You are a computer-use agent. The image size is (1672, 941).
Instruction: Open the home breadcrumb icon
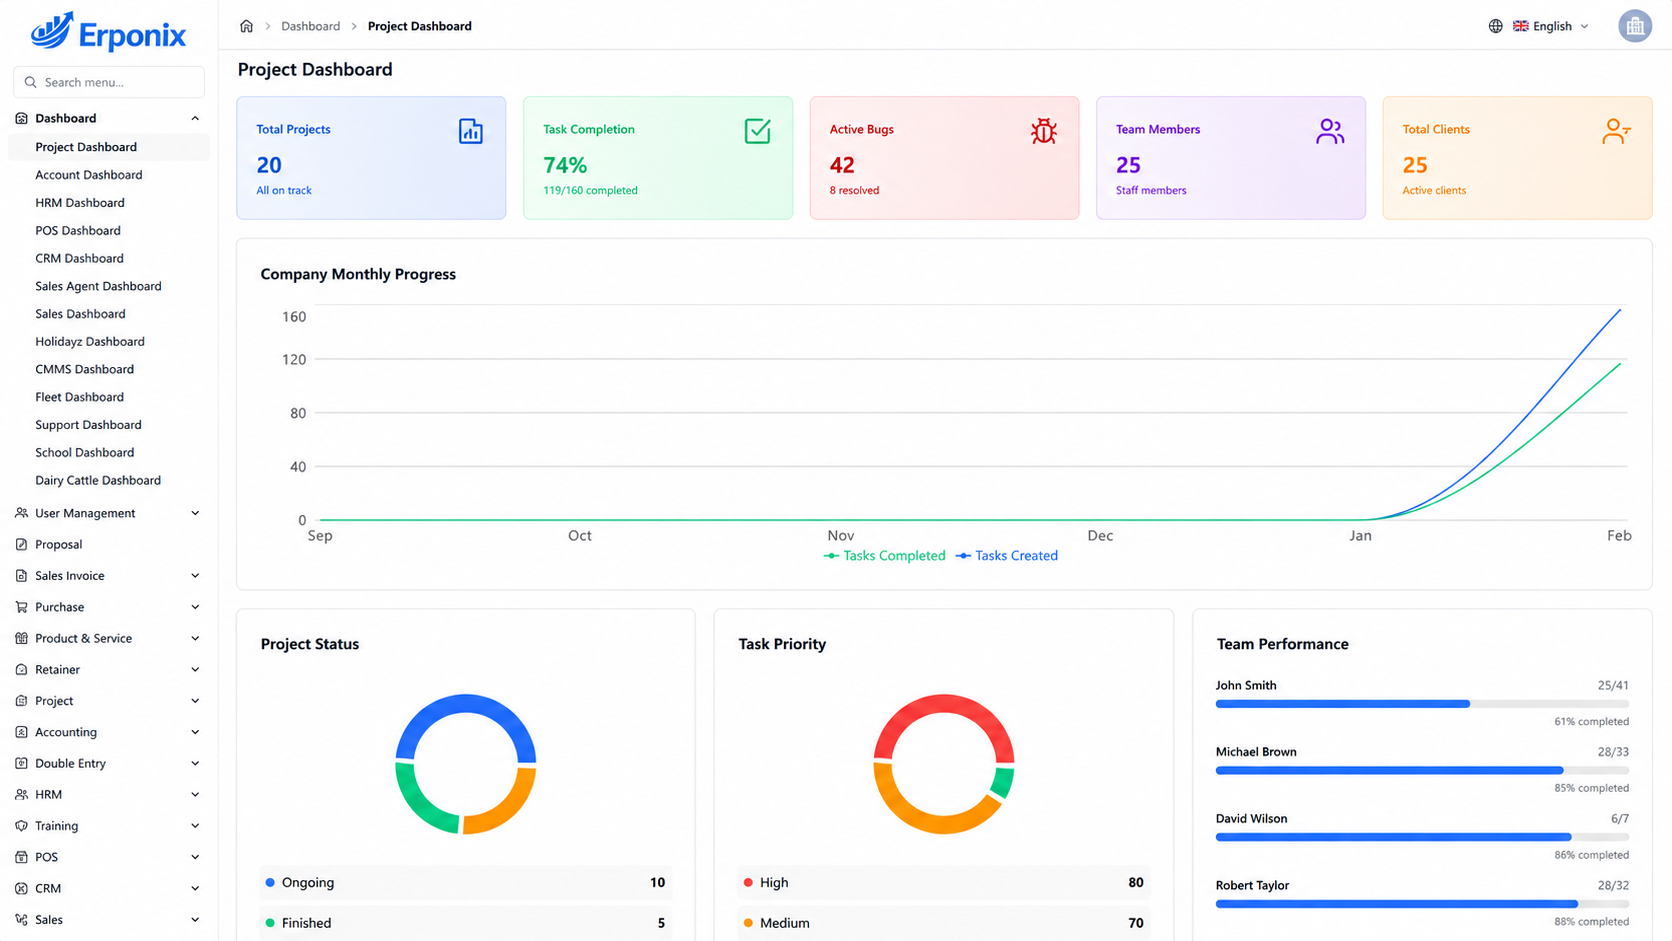tap(246, 26)
